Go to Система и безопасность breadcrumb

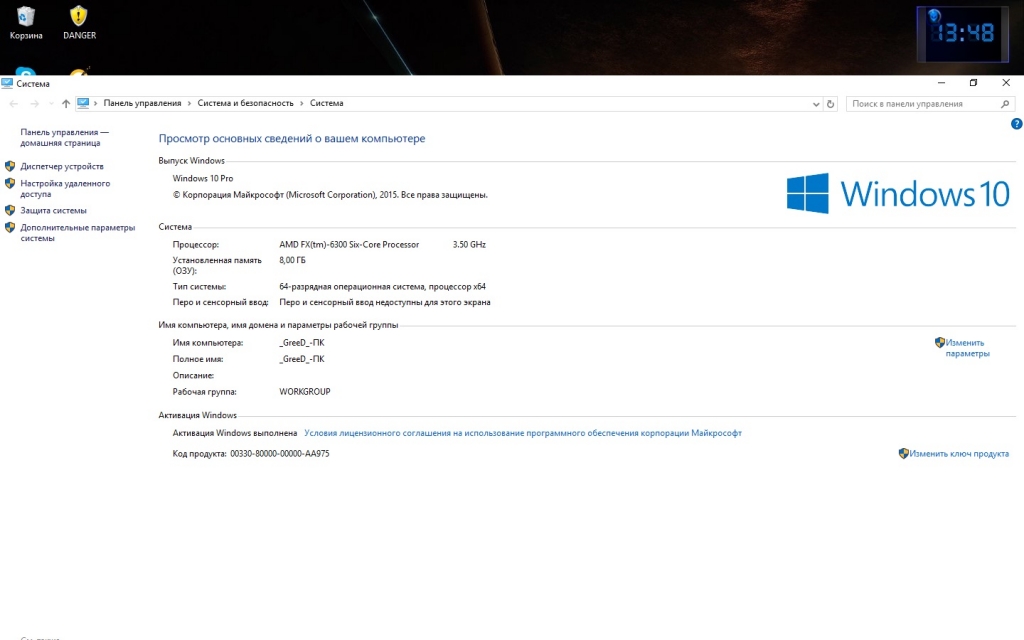click(x=245, y=103)
